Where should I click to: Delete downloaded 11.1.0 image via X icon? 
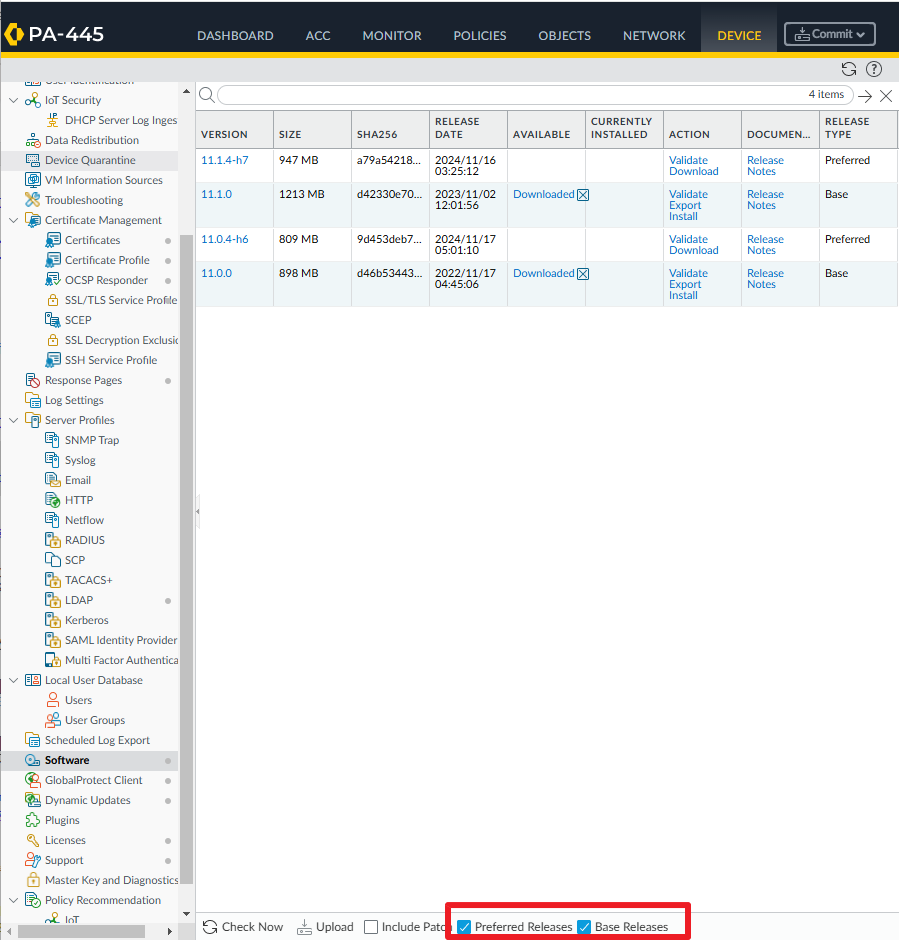point(583,195)
